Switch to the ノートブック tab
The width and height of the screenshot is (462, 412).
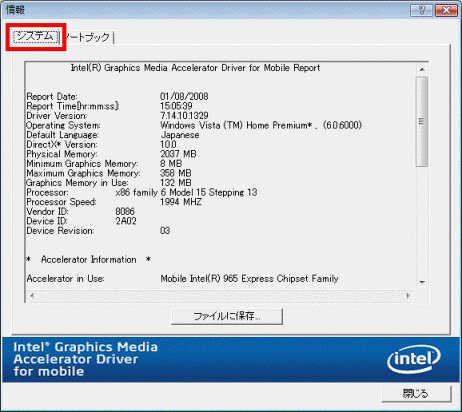click(x=88, y=37)
